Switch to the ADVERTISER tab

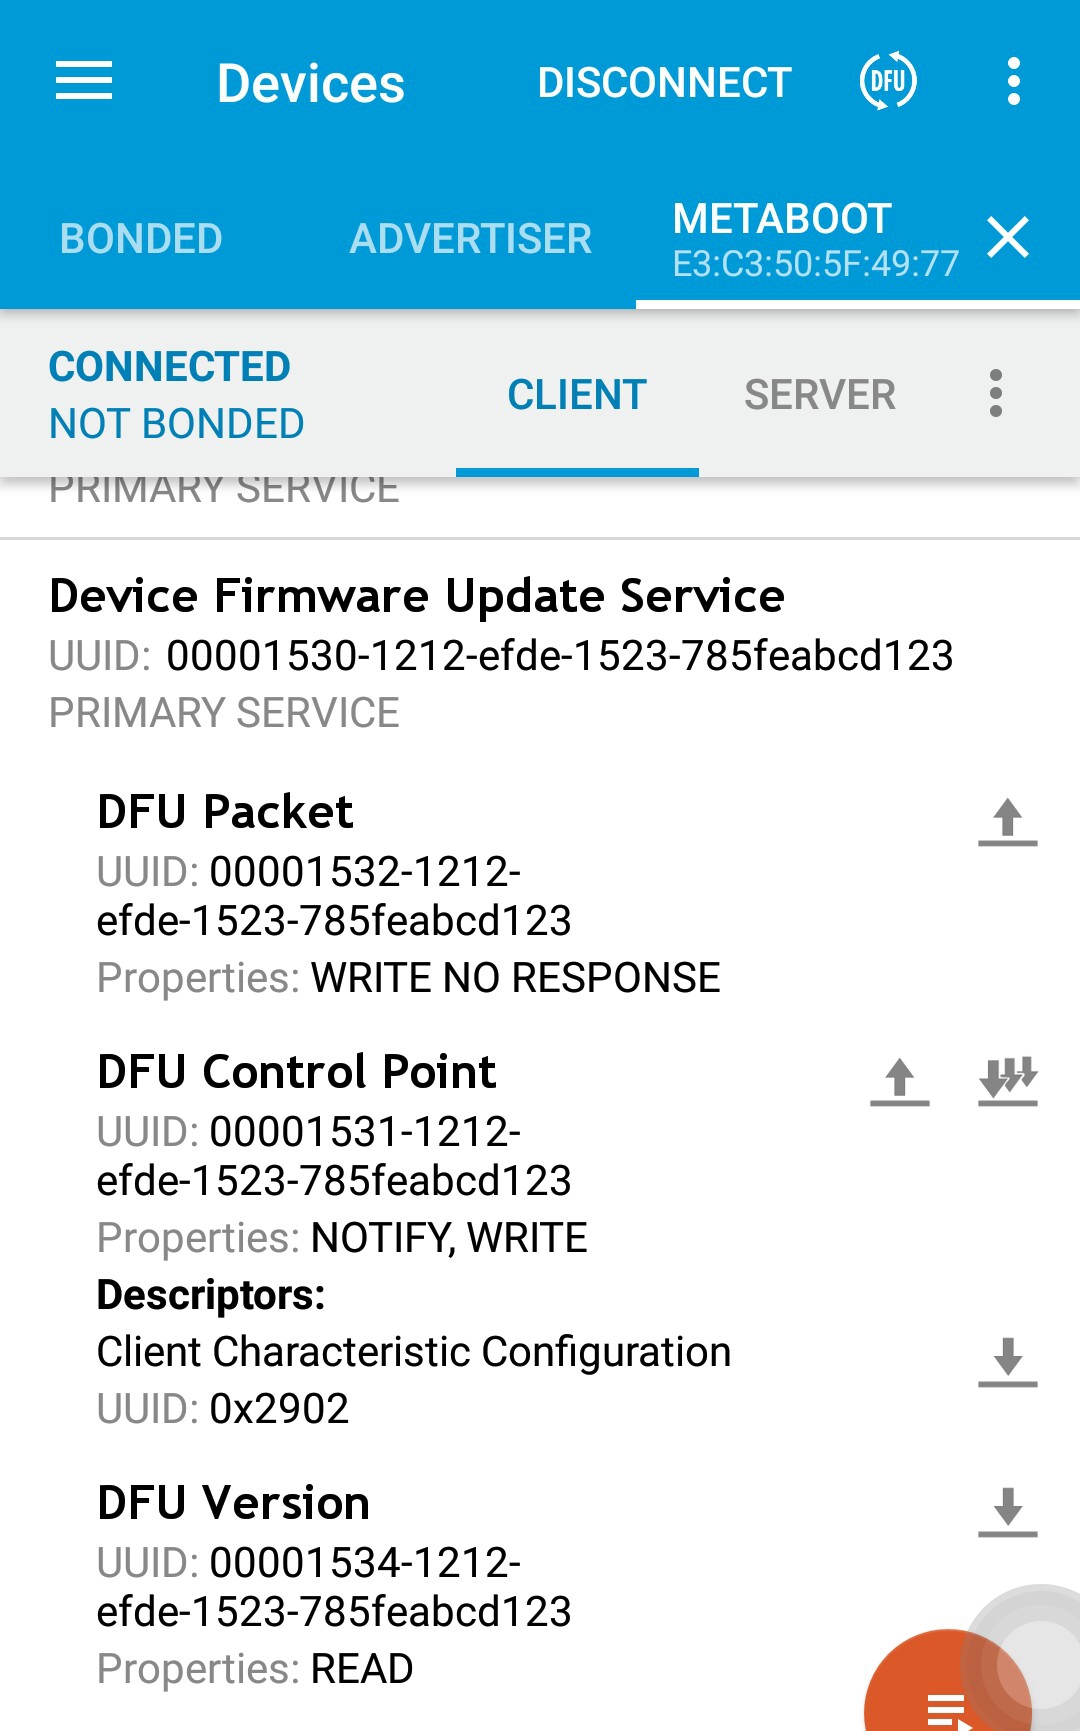[x=470, y=239]
